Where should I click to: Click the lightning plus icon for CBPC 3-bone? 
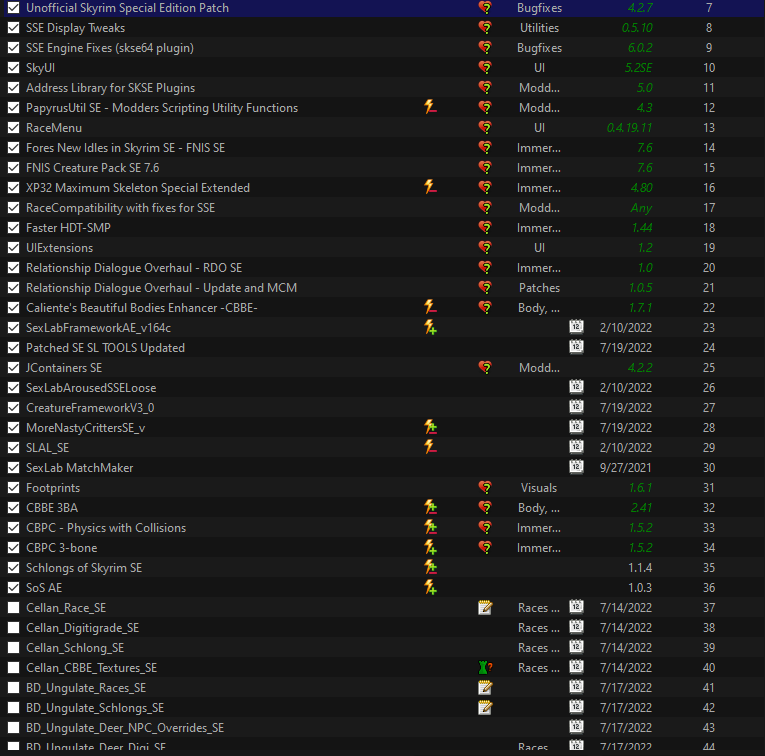point(430,547)
